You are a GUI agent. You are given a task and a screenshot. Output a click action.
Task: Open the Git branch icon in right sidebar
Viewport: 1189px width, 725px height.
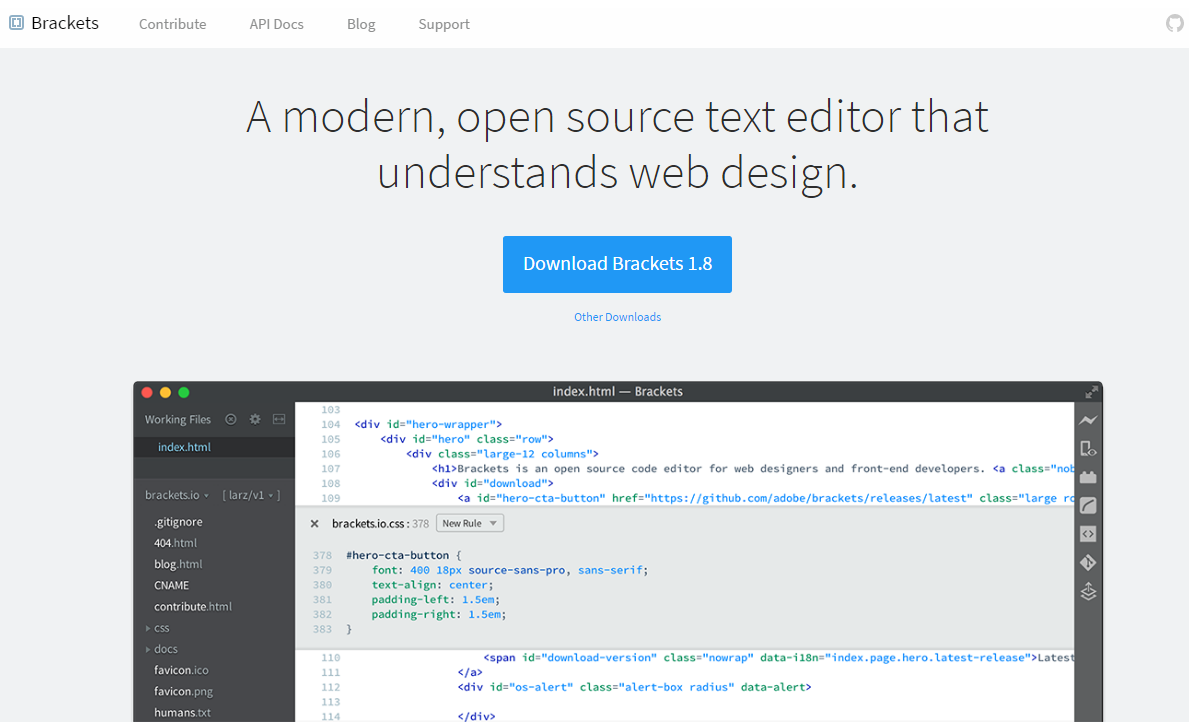1087,562
